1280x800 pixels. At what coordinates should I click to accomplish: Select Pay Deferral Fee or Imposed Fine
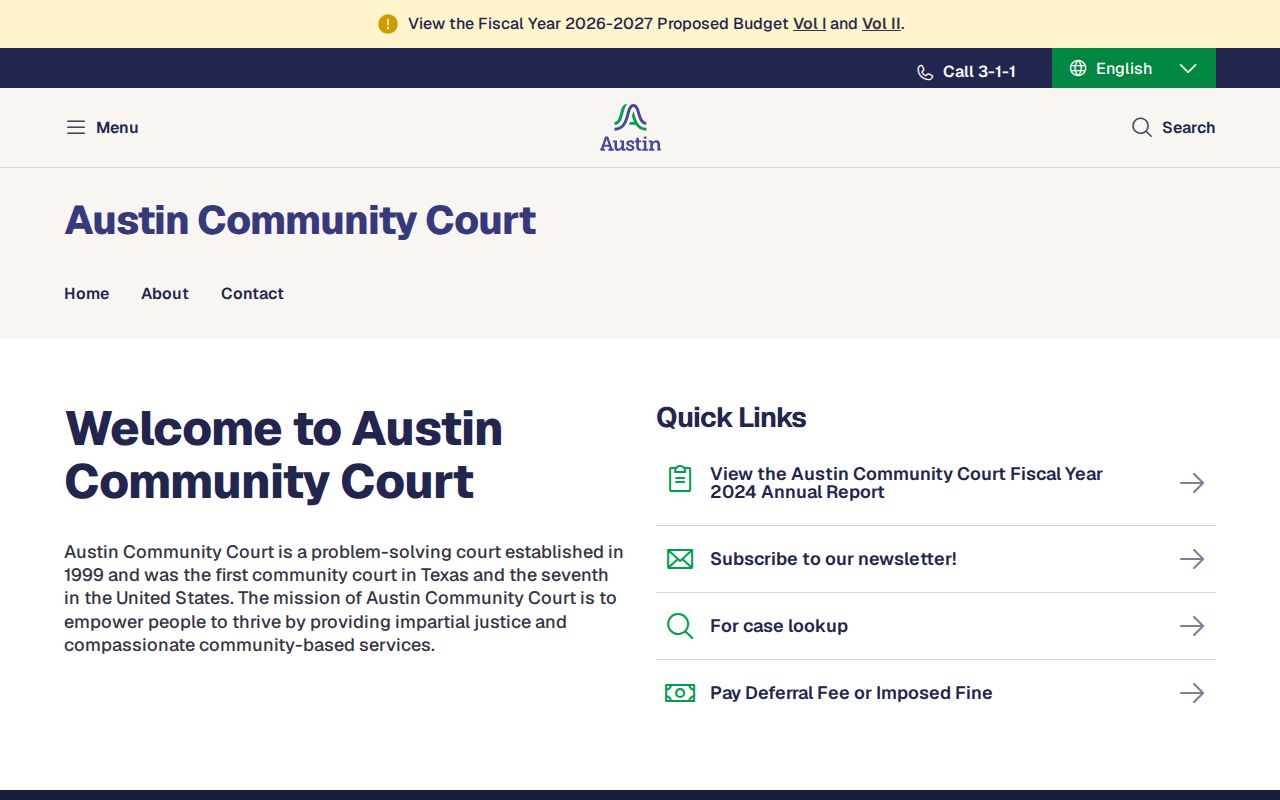coord(851,693)
